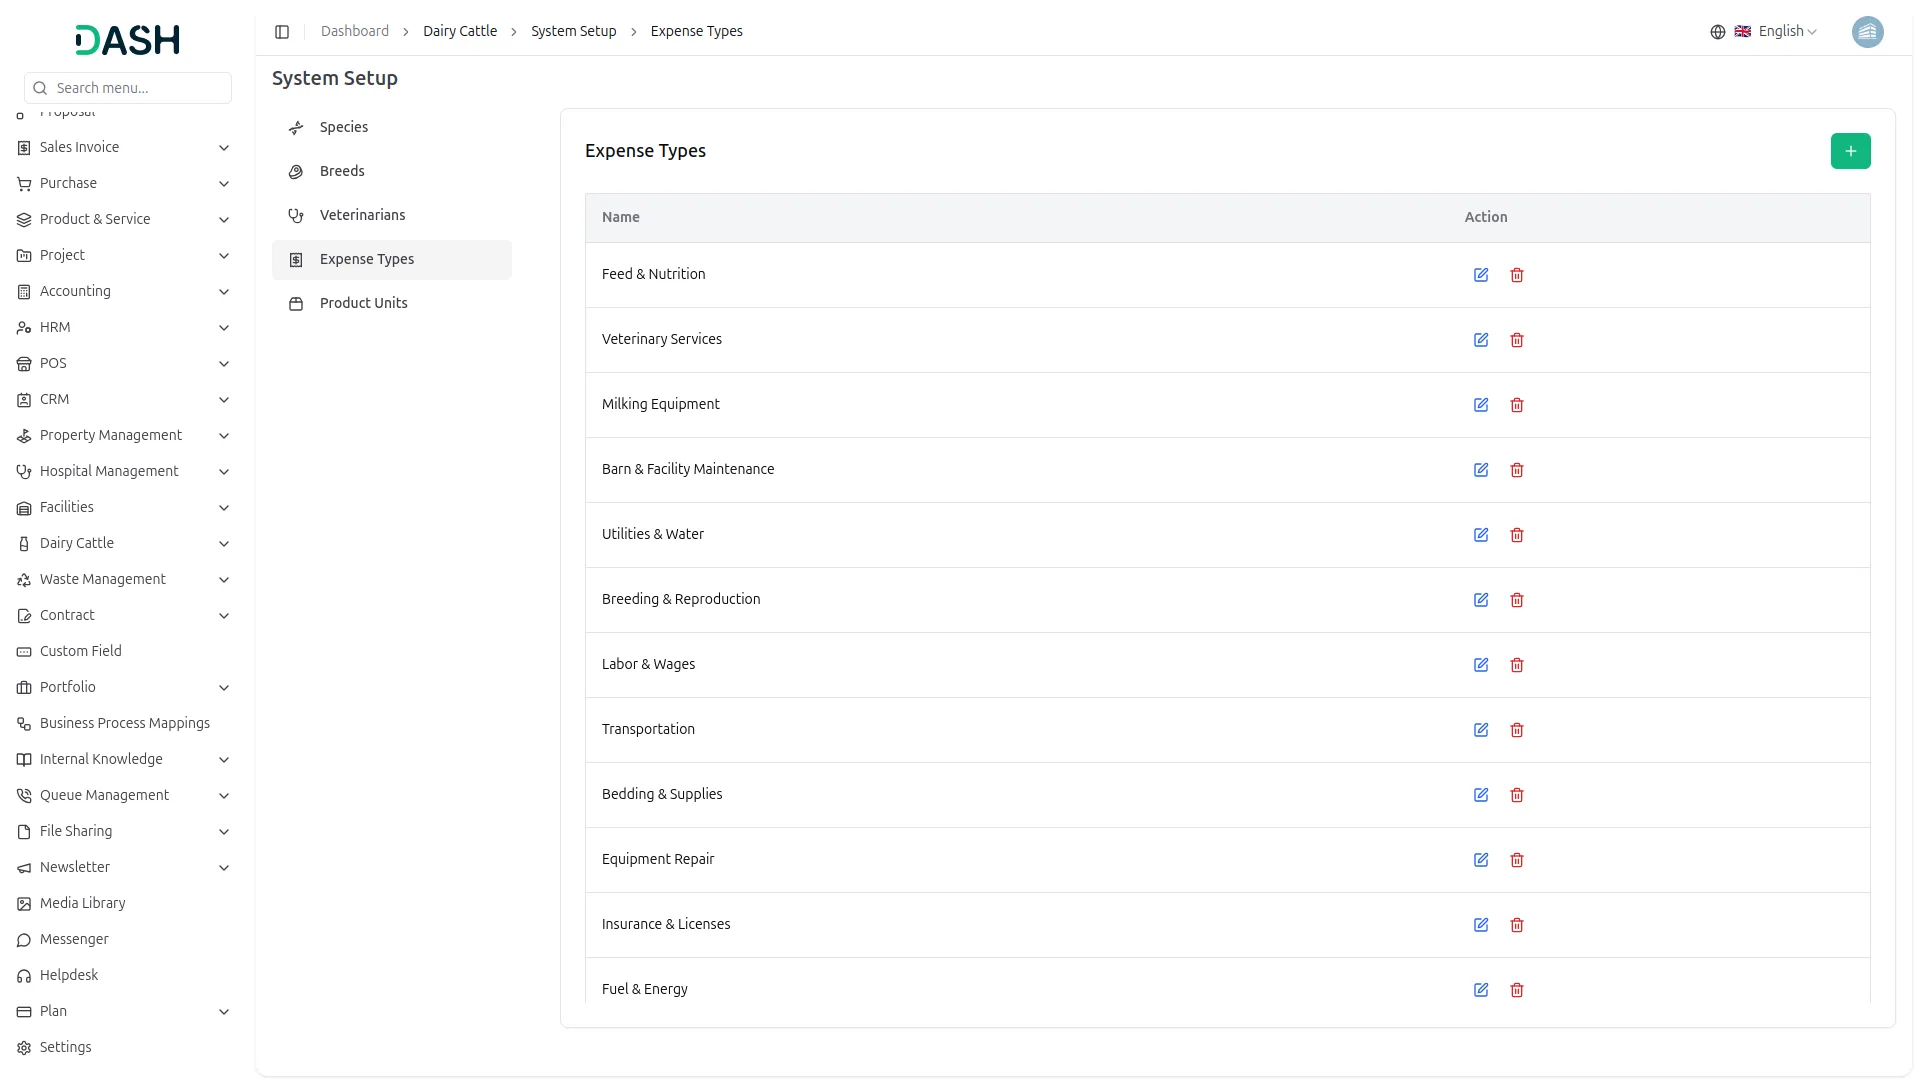
Task: Toggle the sidebar collapse icon
Action: pos(282,32)
